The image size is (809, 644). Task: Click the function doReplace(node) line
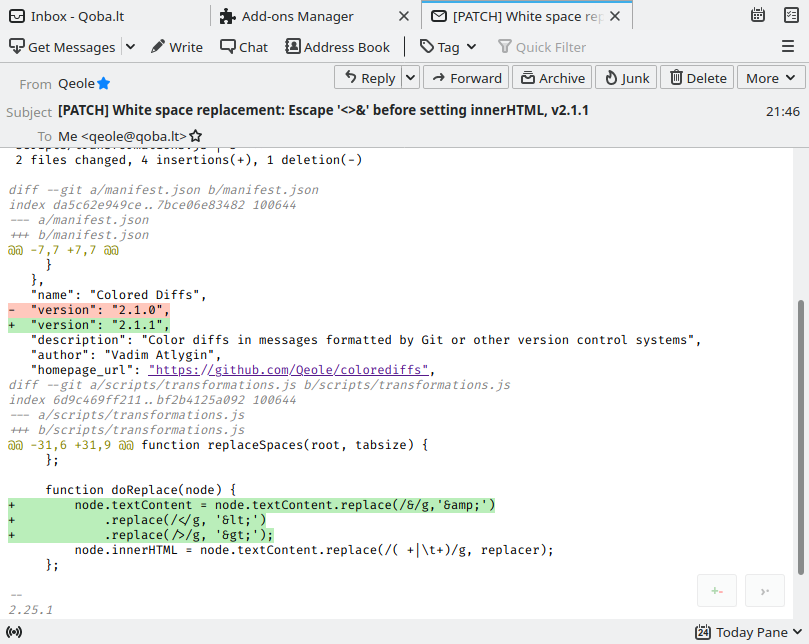tap(140, 490)
